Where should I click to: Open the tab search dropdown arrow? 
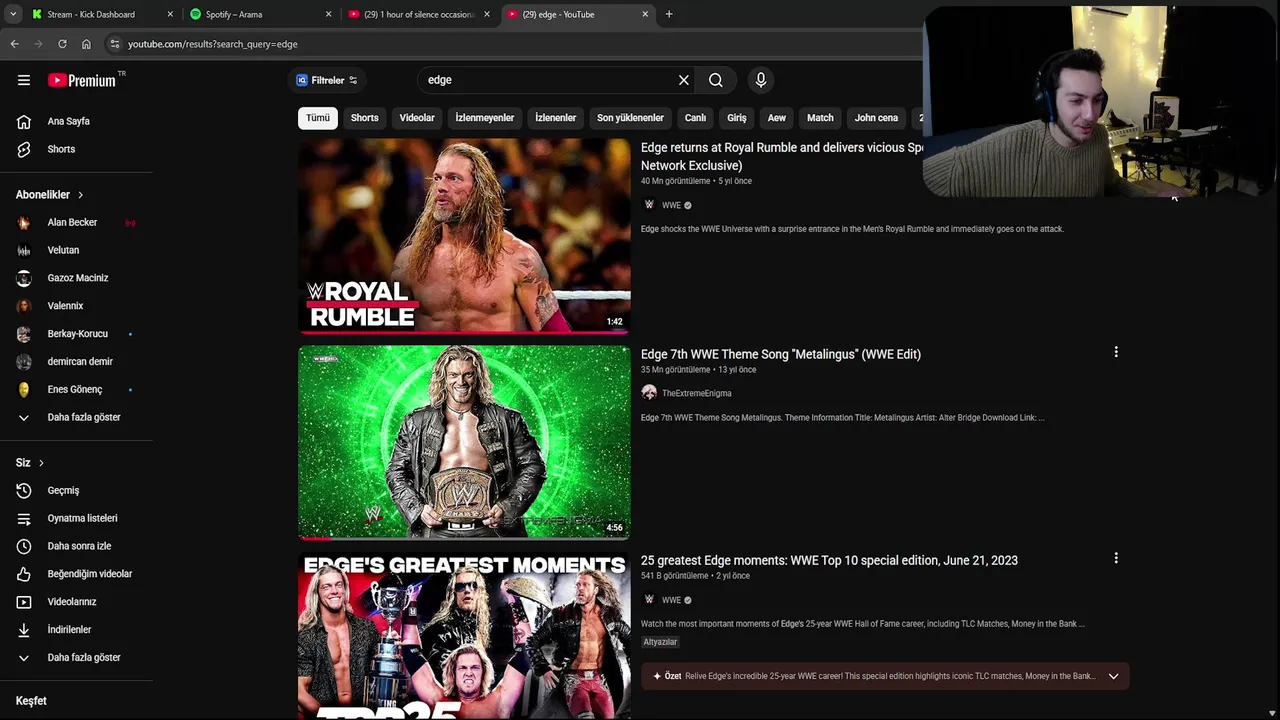[x=12, y=14]
